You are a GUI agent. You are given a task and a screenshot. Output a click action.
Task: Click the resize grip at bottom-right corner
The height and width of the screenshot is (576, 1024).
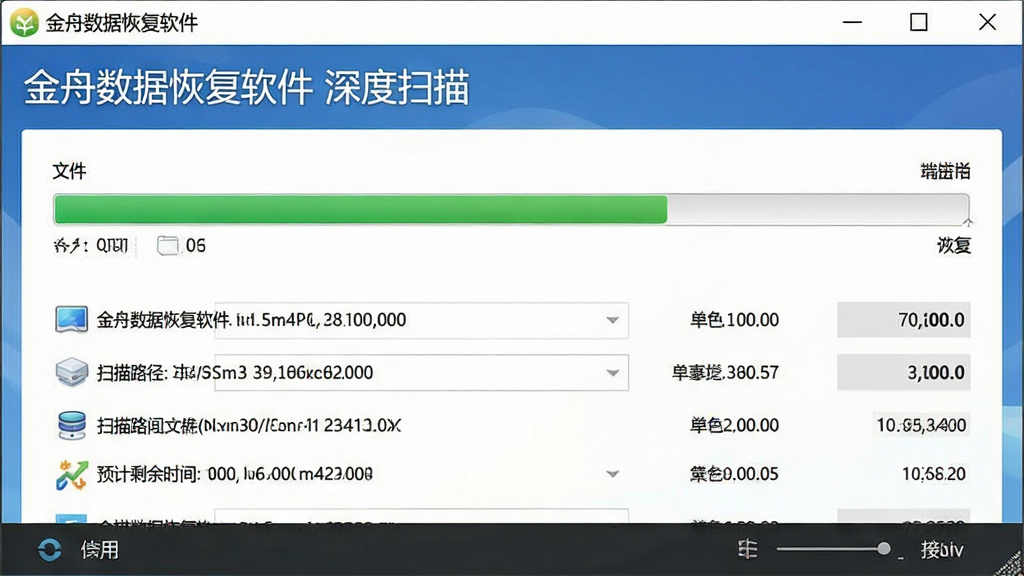pos(1010,564)
